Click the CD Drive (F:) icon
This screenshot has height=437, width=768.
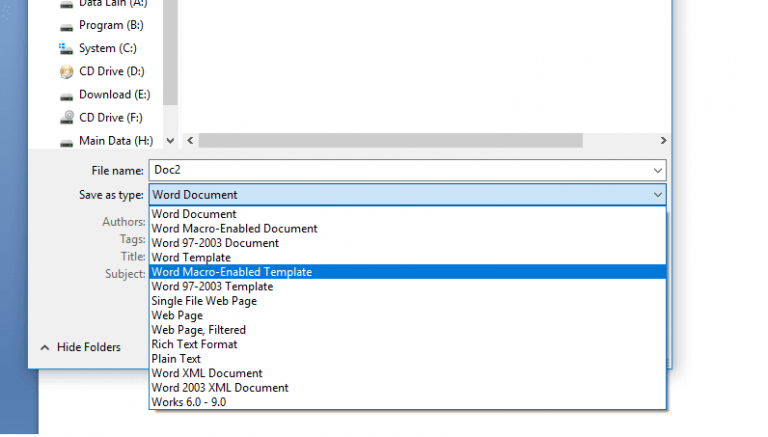click(66, 118)
